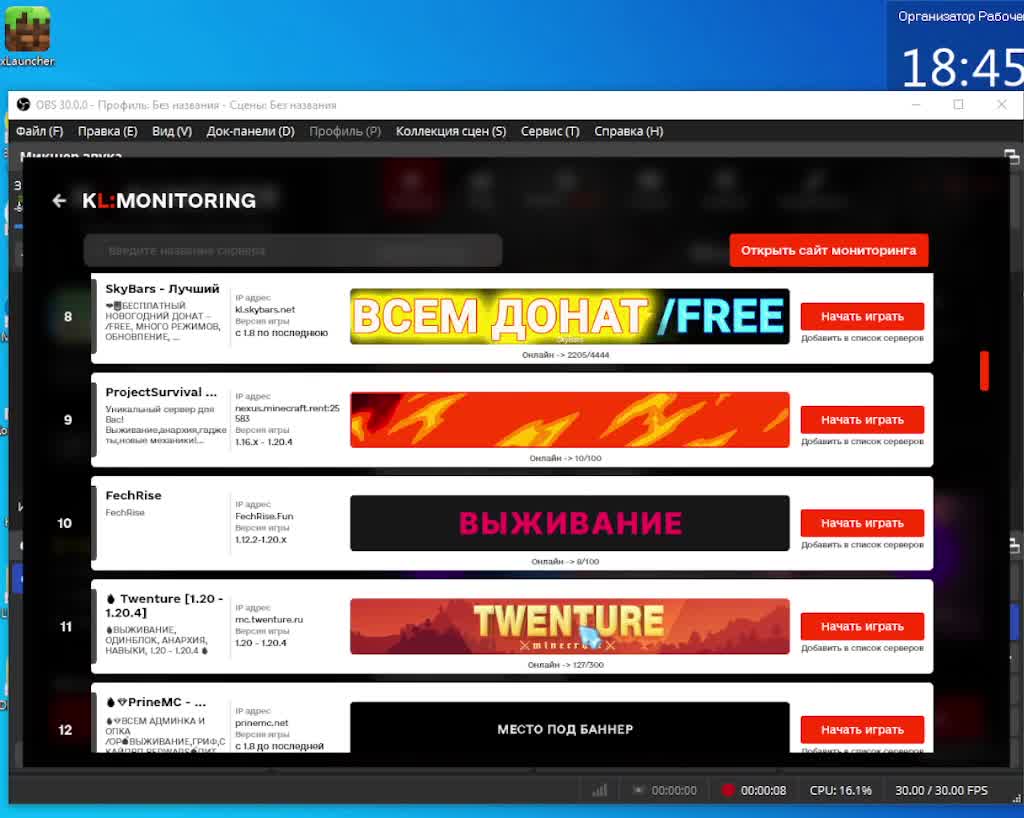Screen dimensions: 1024x818
Task: Click the TWENTURE banner image
Action: pyautogui.click(x=569, y=627)
